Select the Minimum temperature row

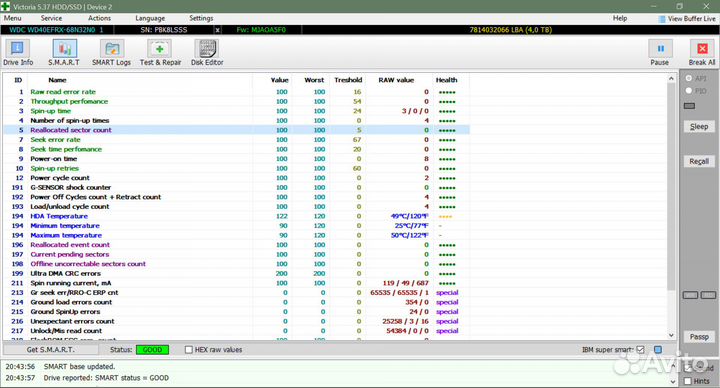pos(236,225)
